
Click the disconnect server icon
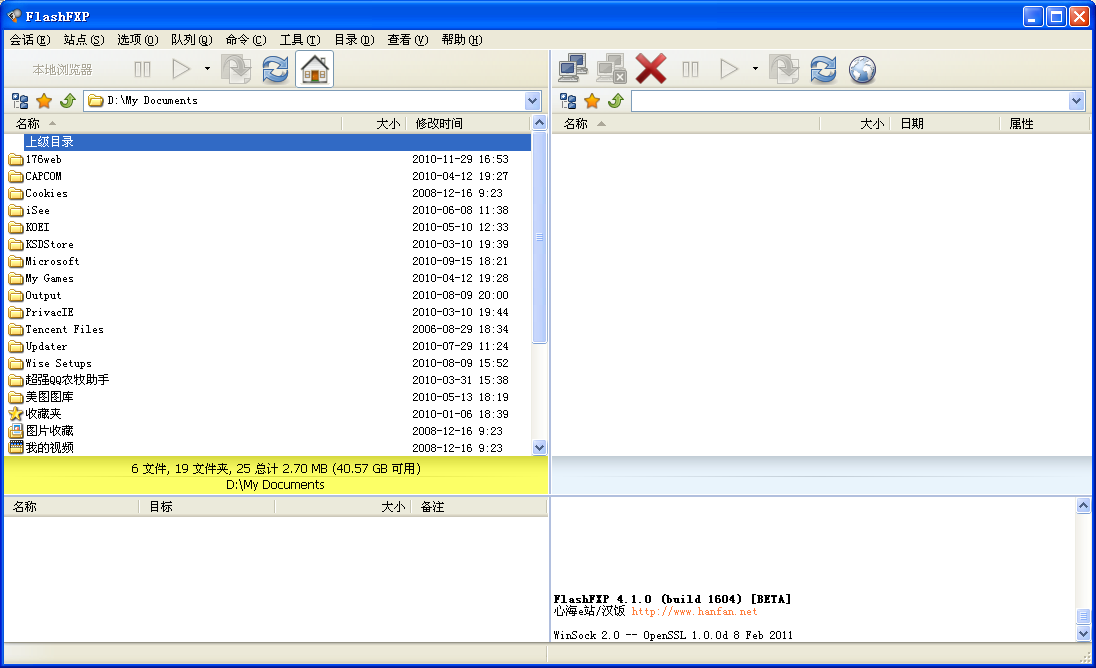(611, 68)
